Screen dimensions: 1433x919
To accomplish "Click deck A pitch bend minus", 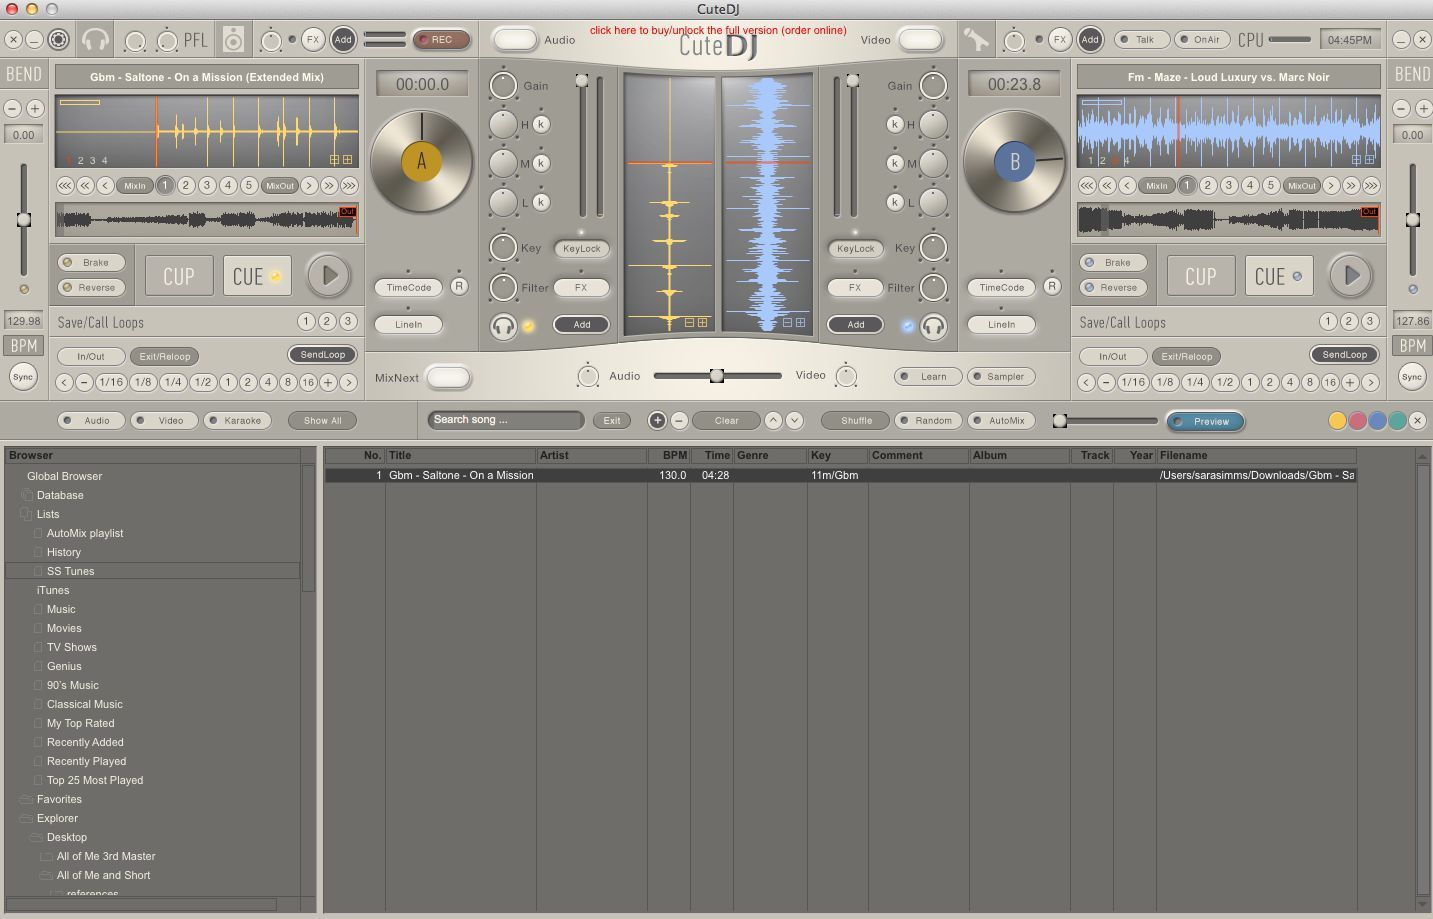I will [13, 108].
